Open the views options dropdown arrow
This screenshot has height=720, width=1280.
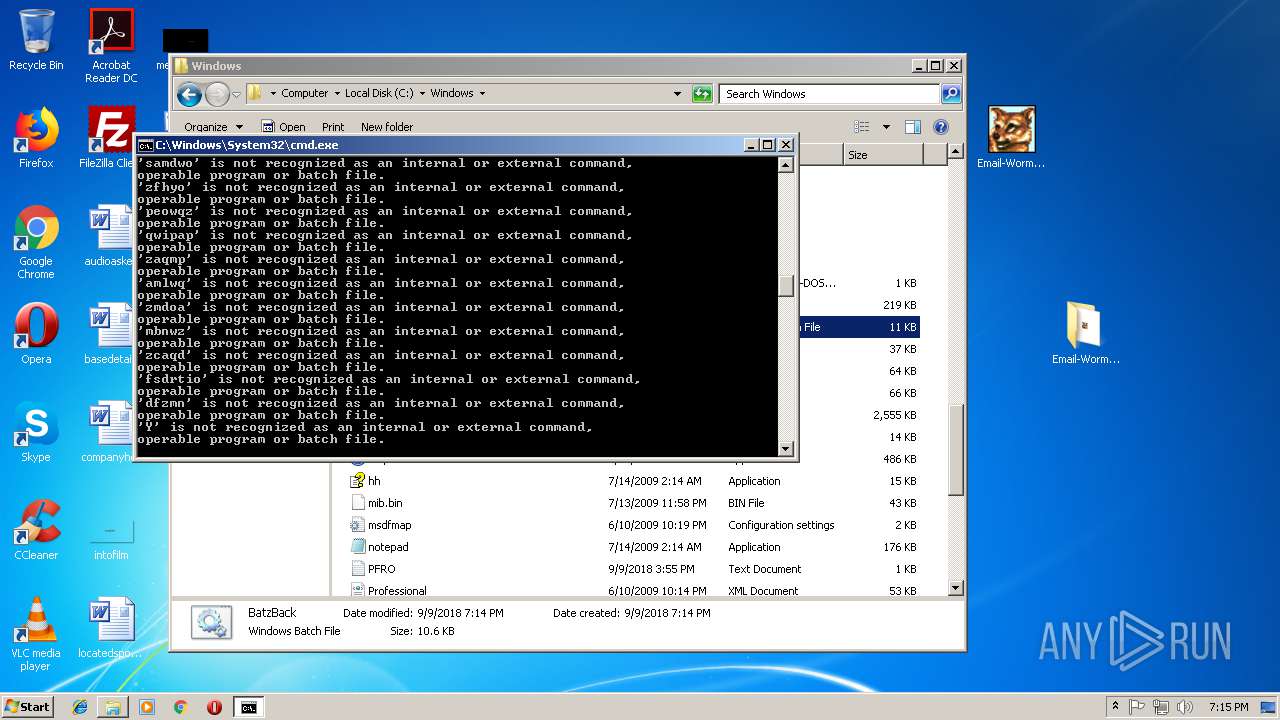point(886,127)
